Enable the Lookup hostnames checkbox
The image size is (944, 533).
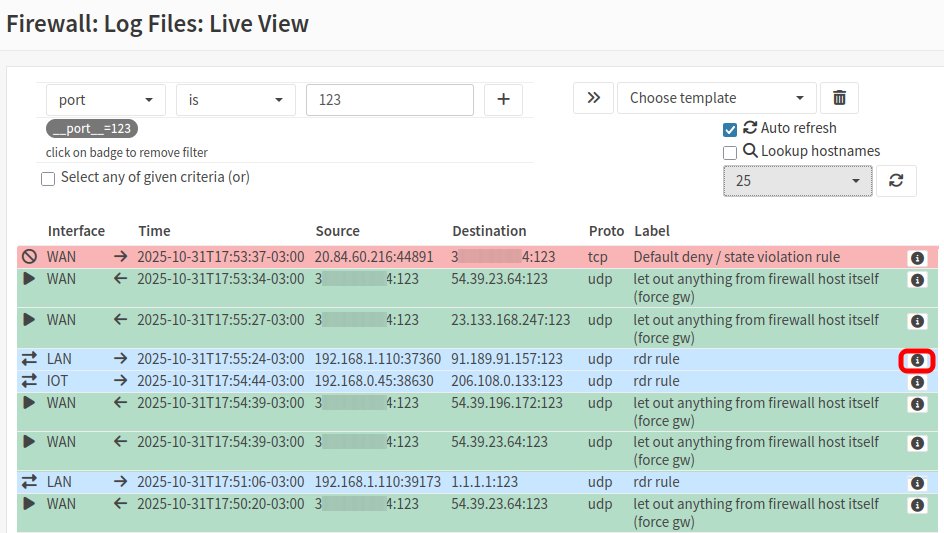730,152
